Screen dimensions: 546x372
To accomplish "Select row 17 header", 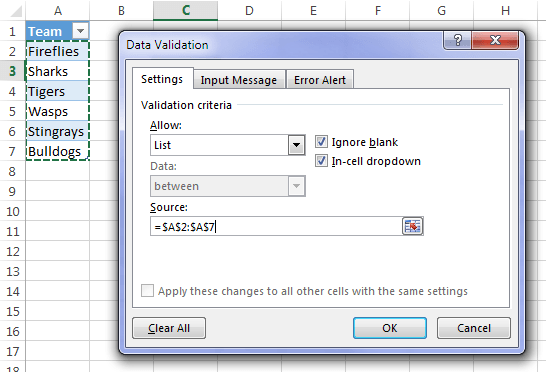I will (12, 351).
